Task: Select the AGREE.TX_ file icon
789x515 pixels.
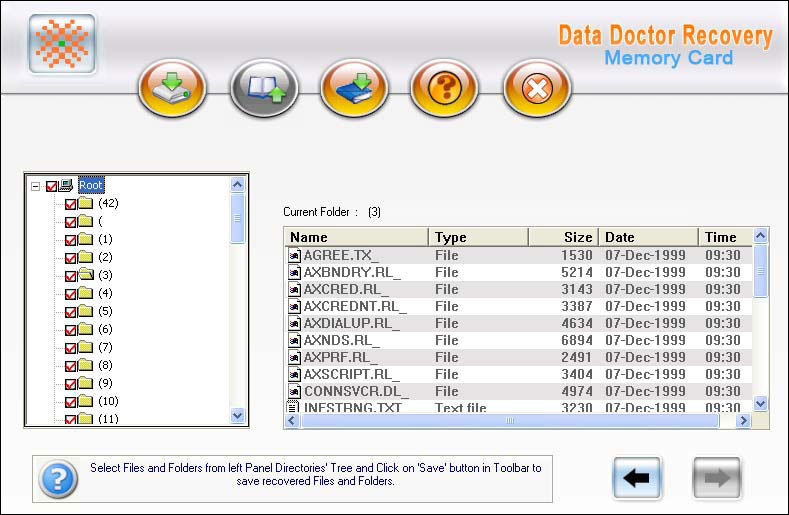Action: point(294,255)
